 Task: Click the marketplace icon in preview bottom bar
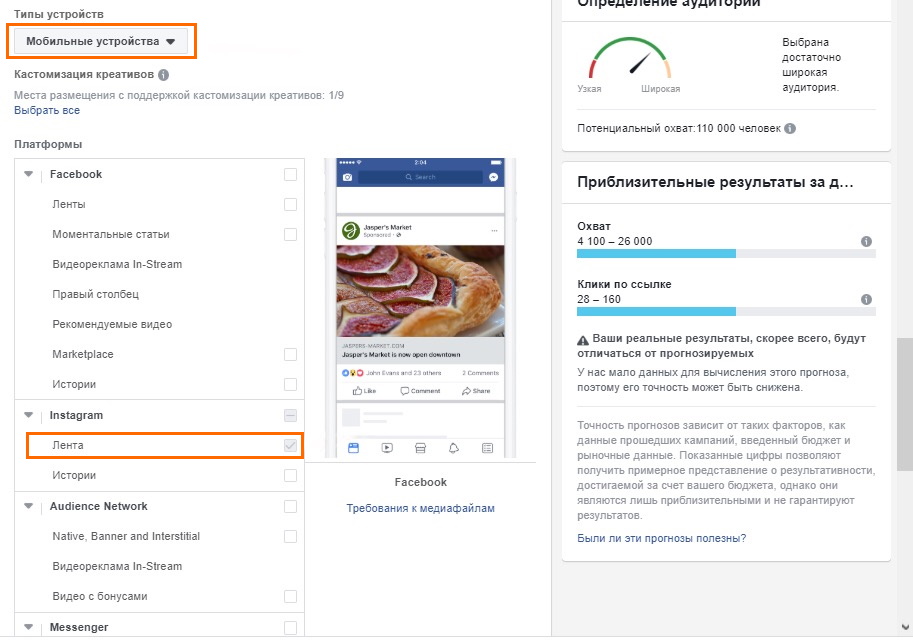tap(420, 448)
